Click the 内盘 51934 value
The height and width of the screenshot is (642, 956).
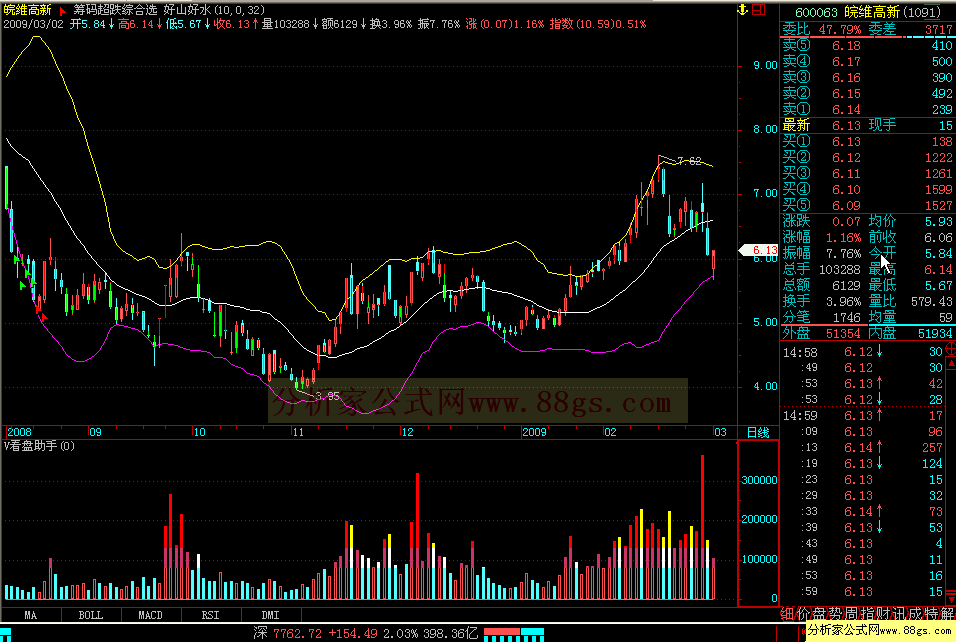[935, 333]
